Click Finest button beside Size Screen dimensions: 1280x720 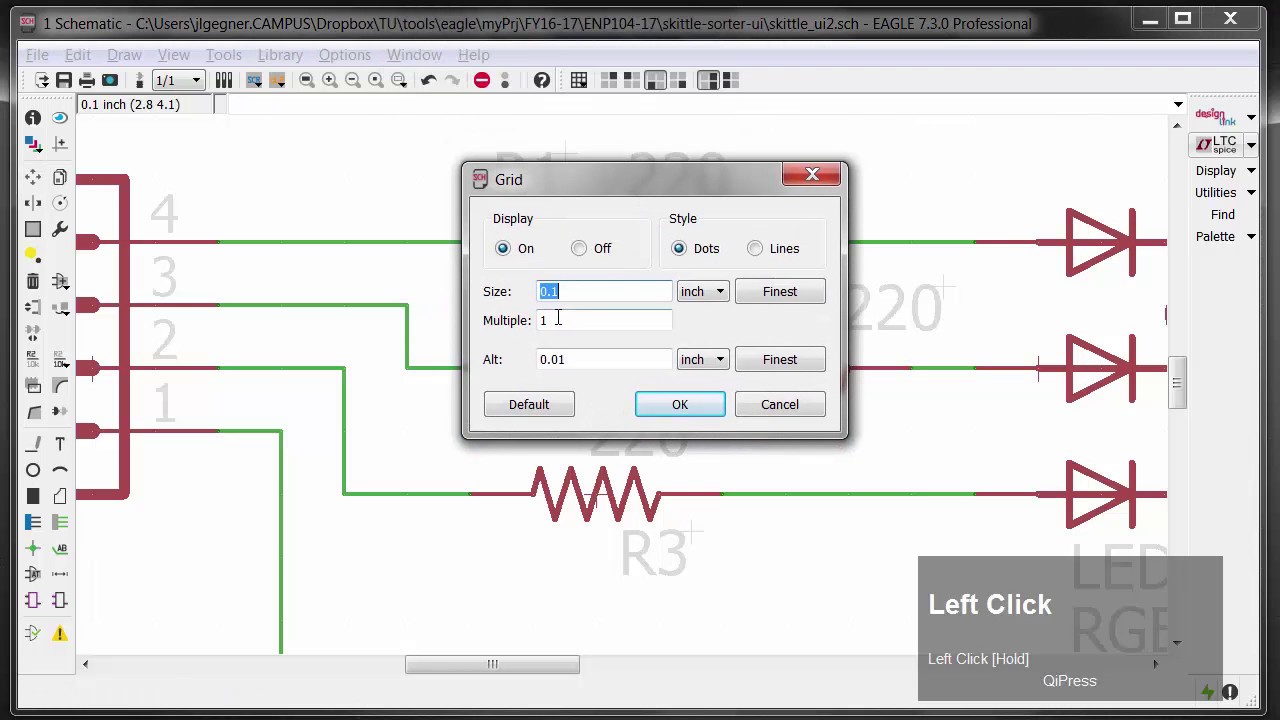[780, 291]
